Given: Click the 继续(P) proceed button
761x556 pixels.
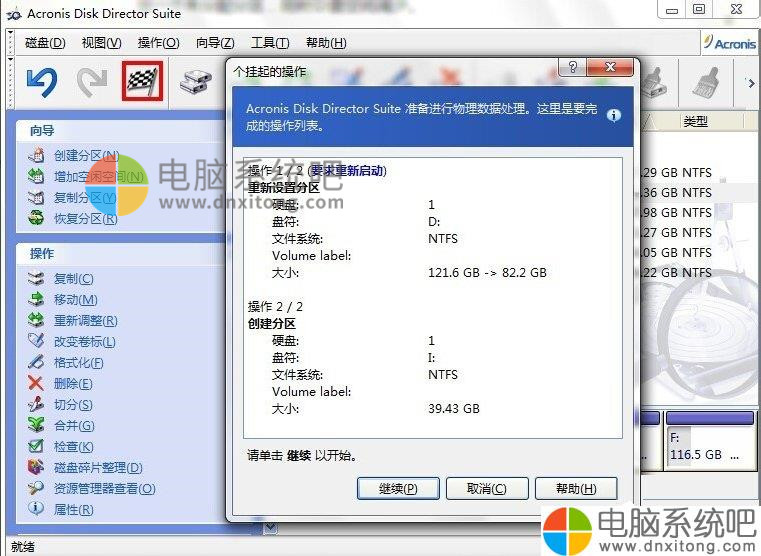Looking at the screenshot, I should [398, 489].
